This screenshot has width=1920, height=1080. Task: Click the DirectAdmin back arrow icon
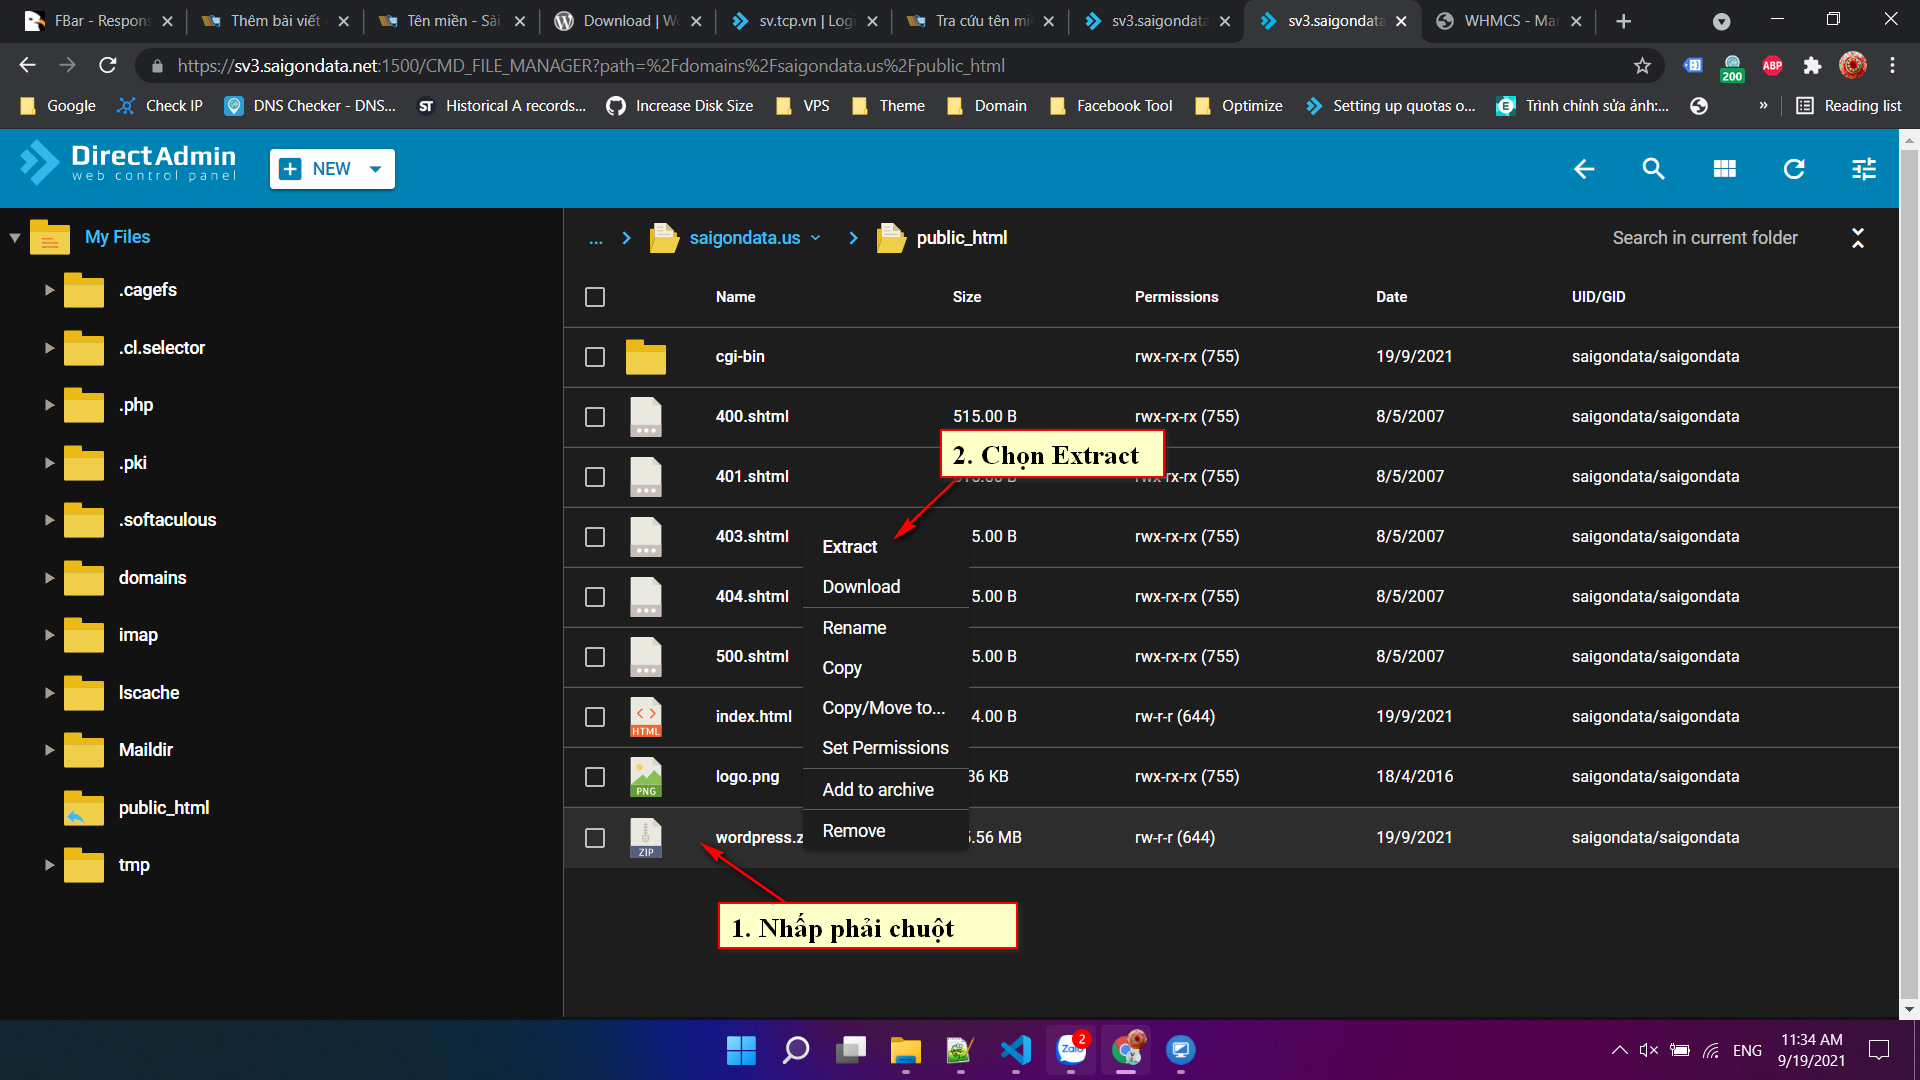click(1584, 169)
